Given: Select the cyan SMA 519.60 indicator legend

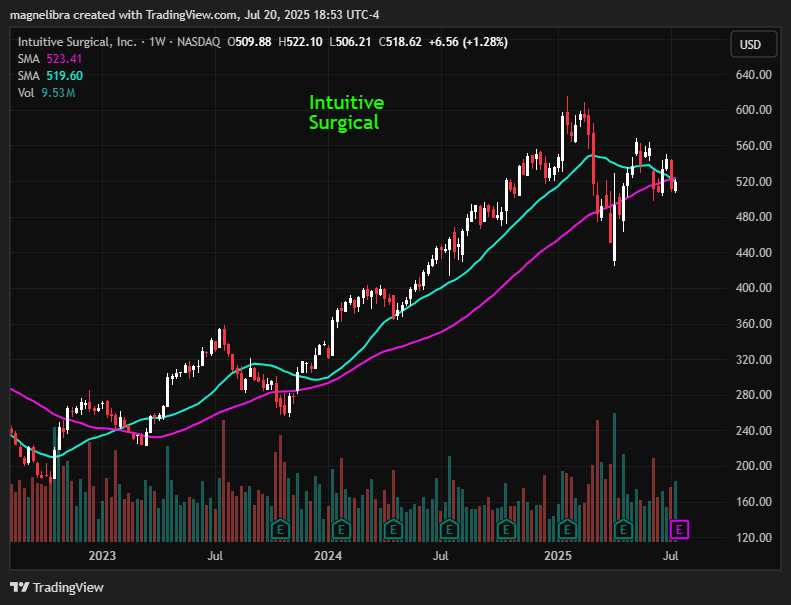Looking at the screenshot, I should click(50, 76).
